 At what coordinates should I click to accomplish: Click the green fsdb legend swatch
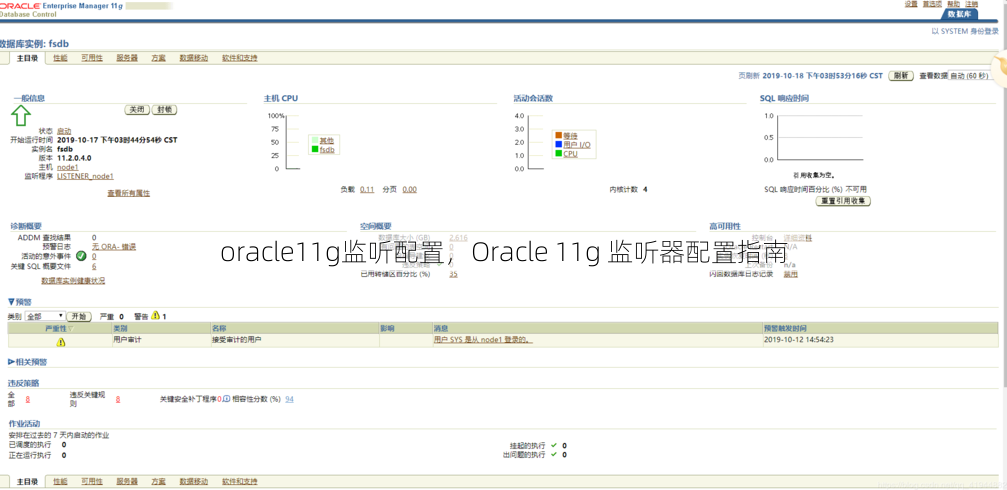pos(315,149)
